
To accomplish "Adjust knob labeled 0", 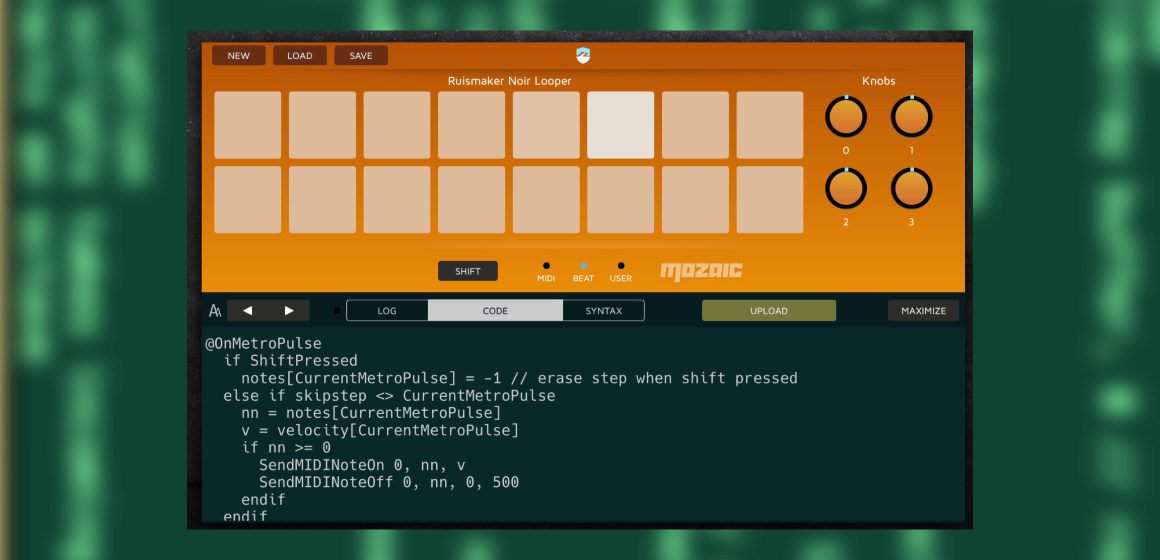I will pos(846,117).
